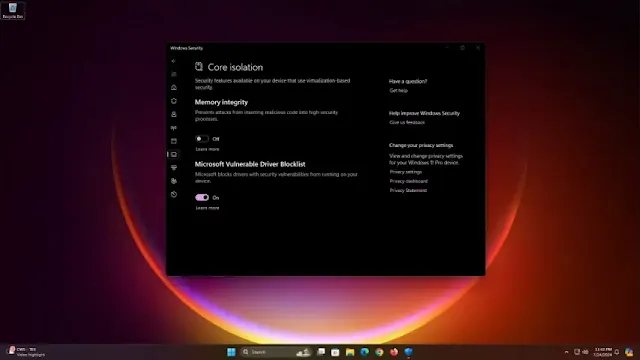Click the Windows Security taskbar icon
This screenshot has width=640, height=360.
[409, 352]
